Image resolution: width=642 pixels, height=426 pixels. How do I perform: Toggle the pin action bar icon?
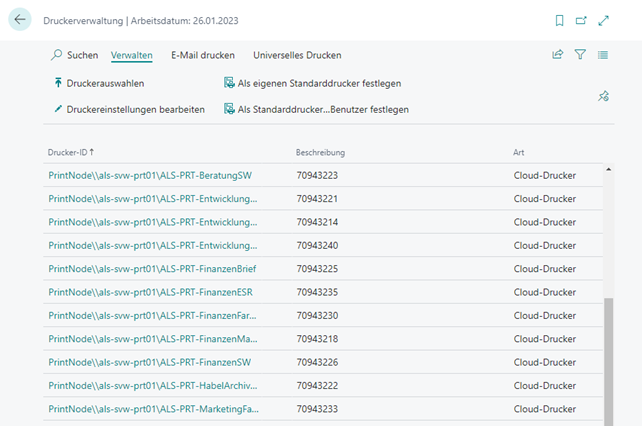click(603, 96)
